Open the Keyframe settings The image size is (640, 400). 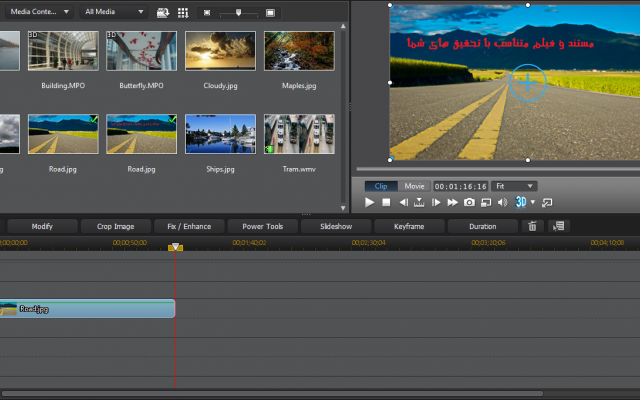click(409, 226)
